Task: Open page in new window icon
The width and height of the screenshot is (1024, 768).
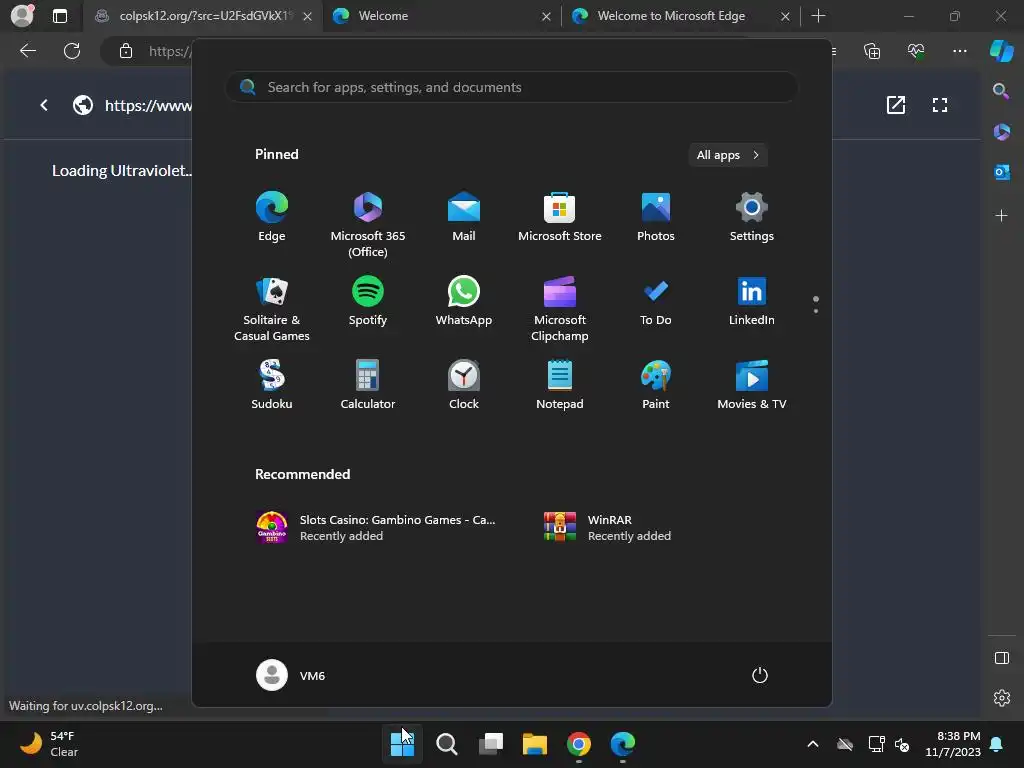Action: pos(896,104)
